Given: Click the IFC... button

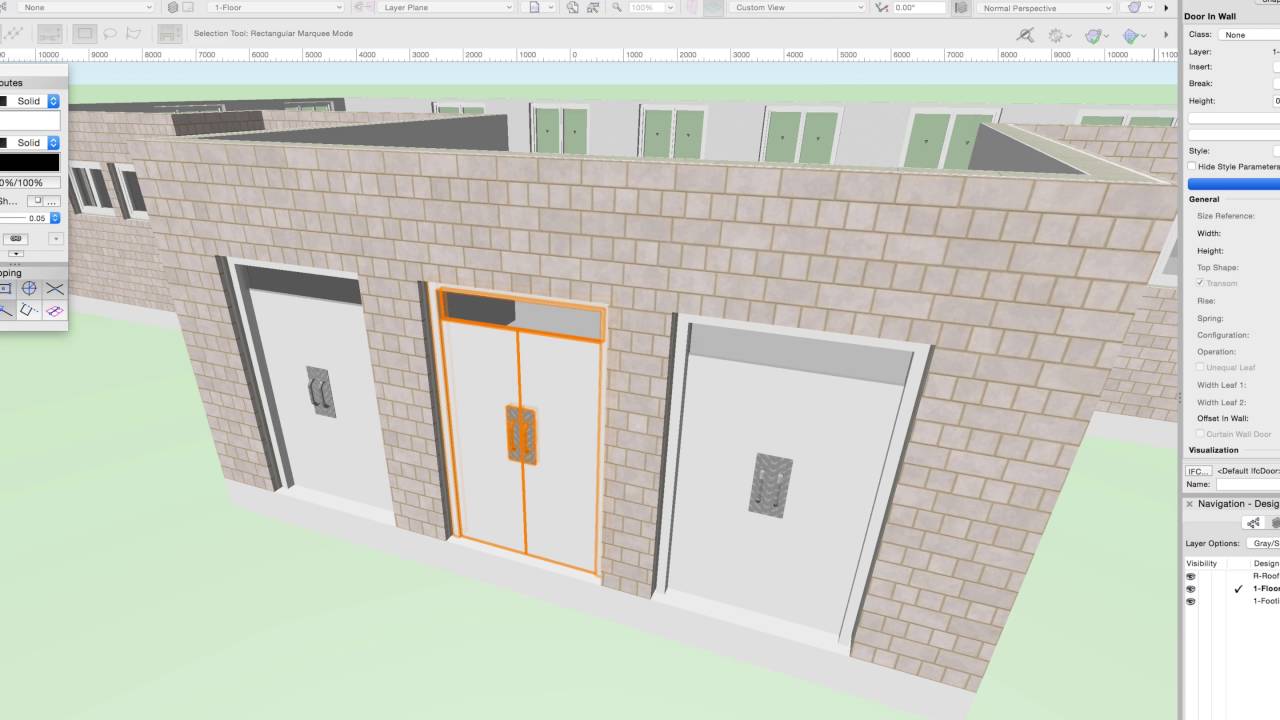Looking at the screenshot, I should tap(1199, 471).
